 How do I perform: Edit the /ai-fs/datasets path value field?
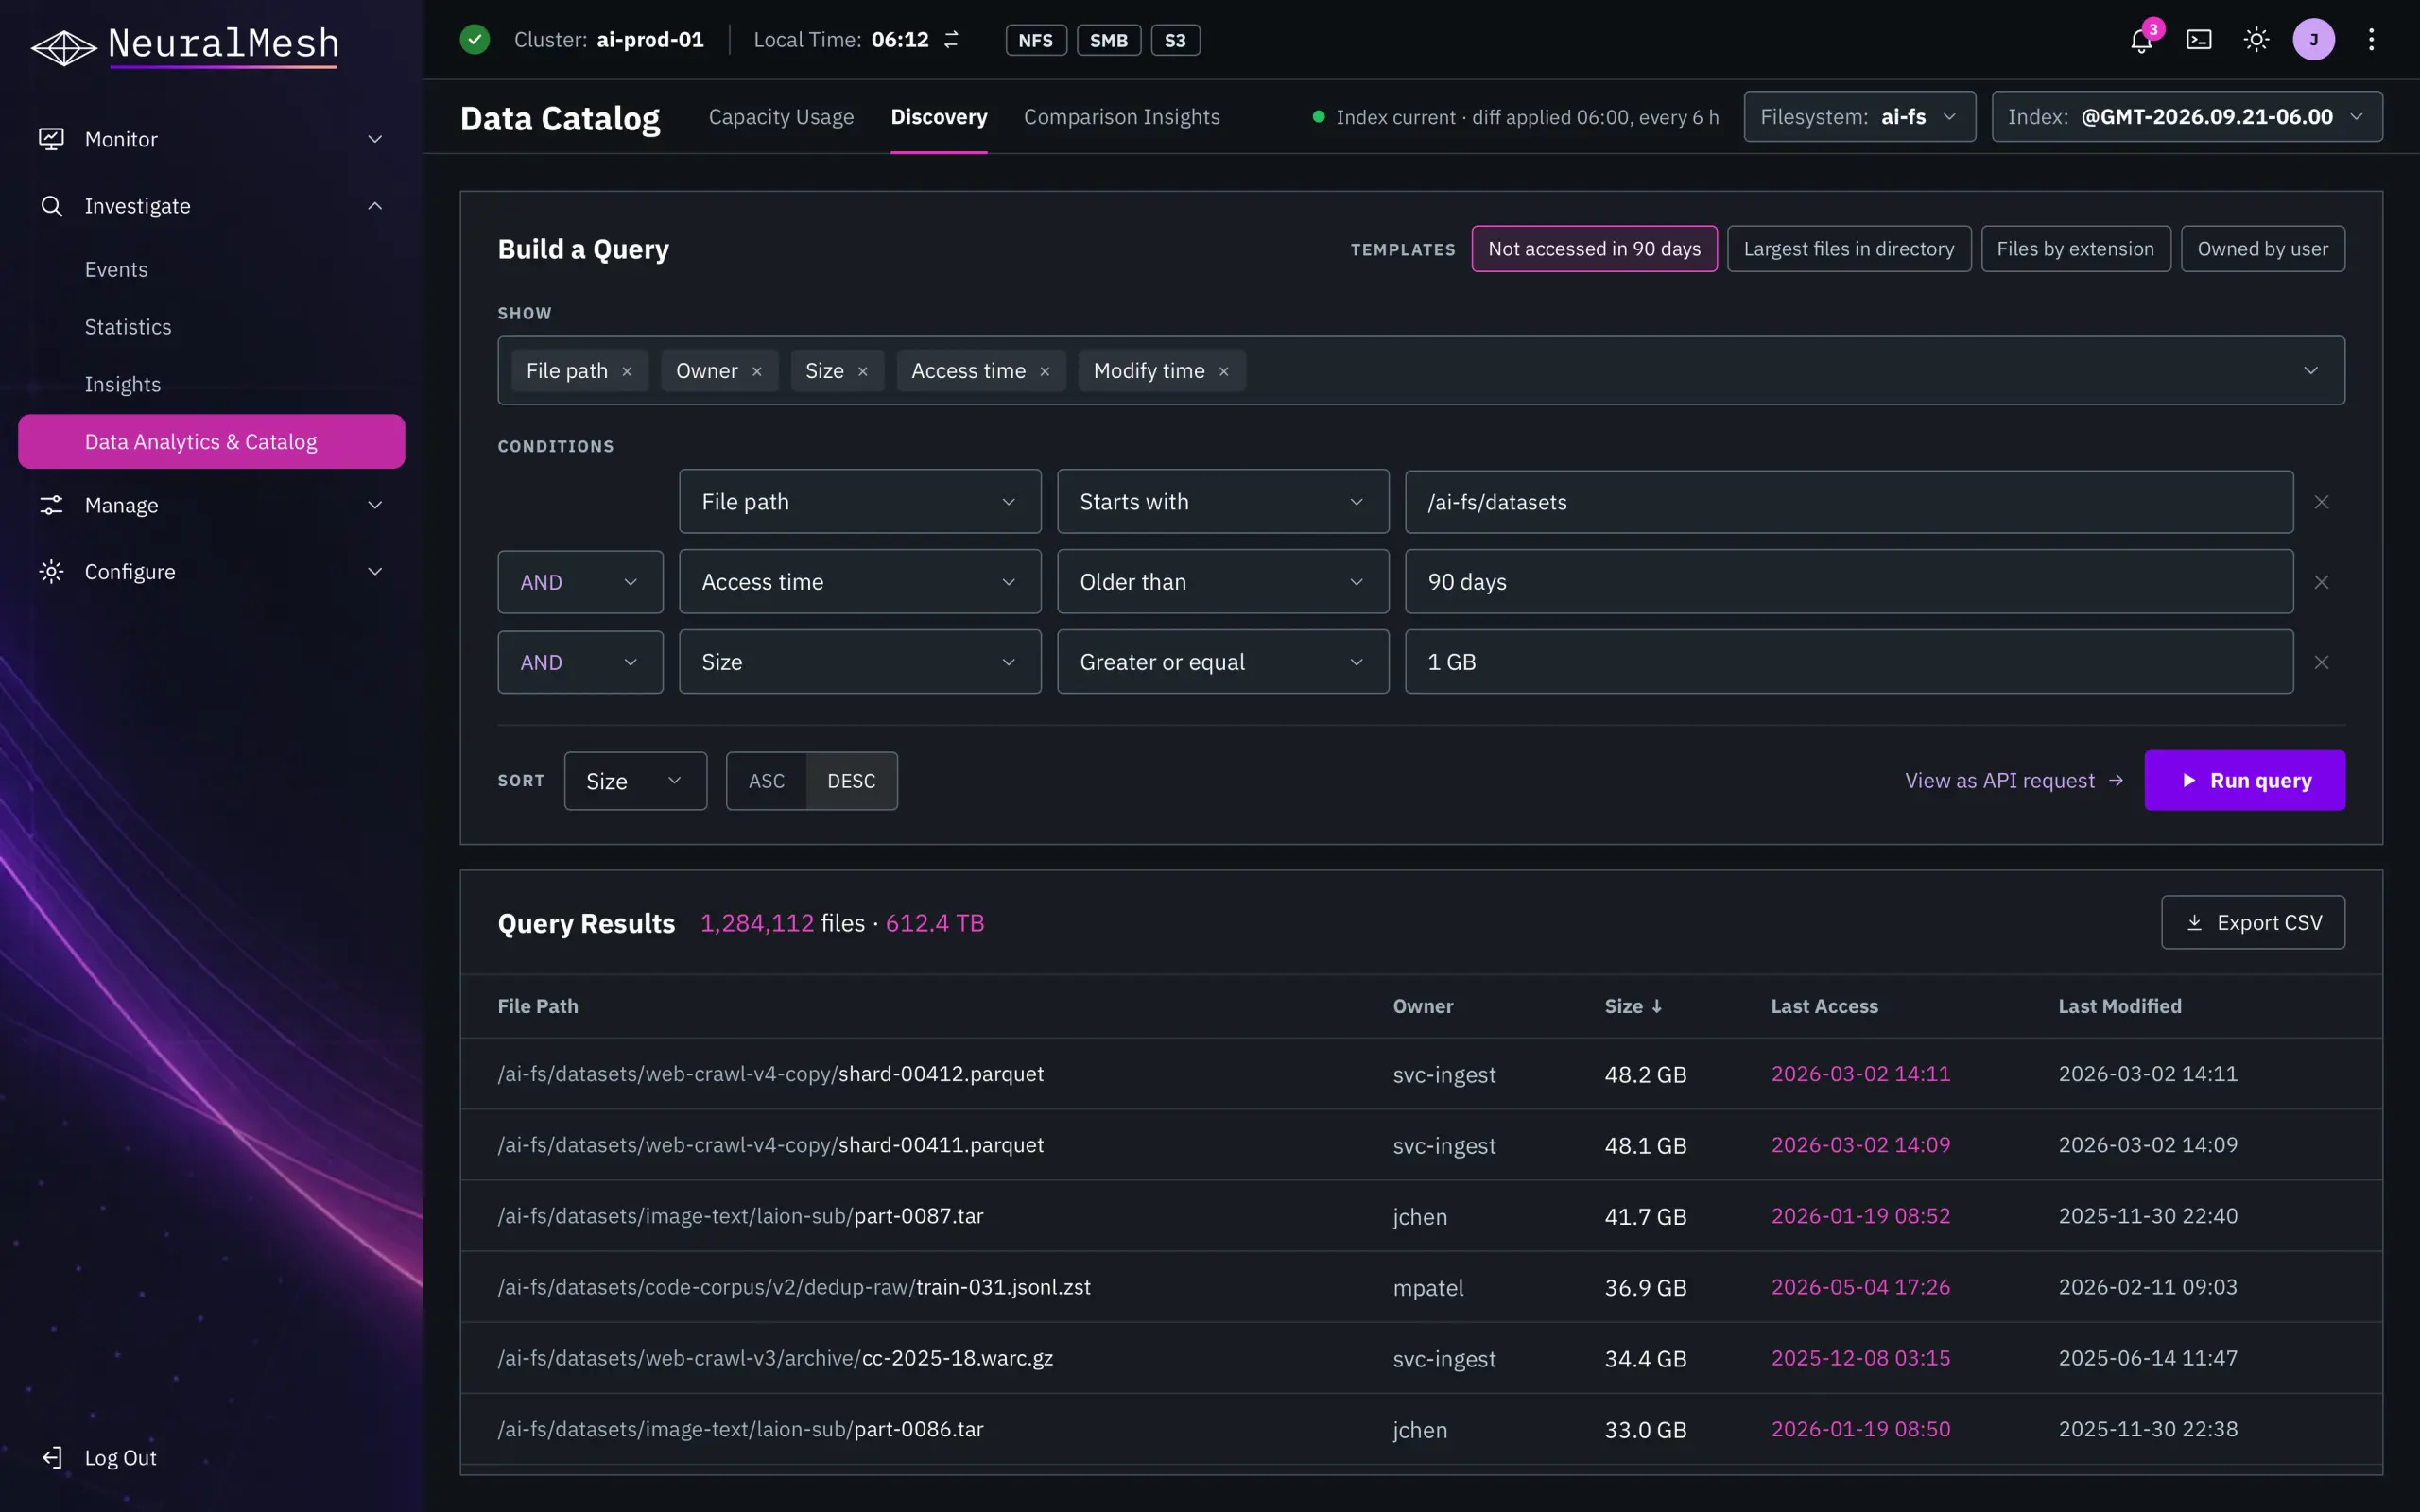[x=1848, y=502]
